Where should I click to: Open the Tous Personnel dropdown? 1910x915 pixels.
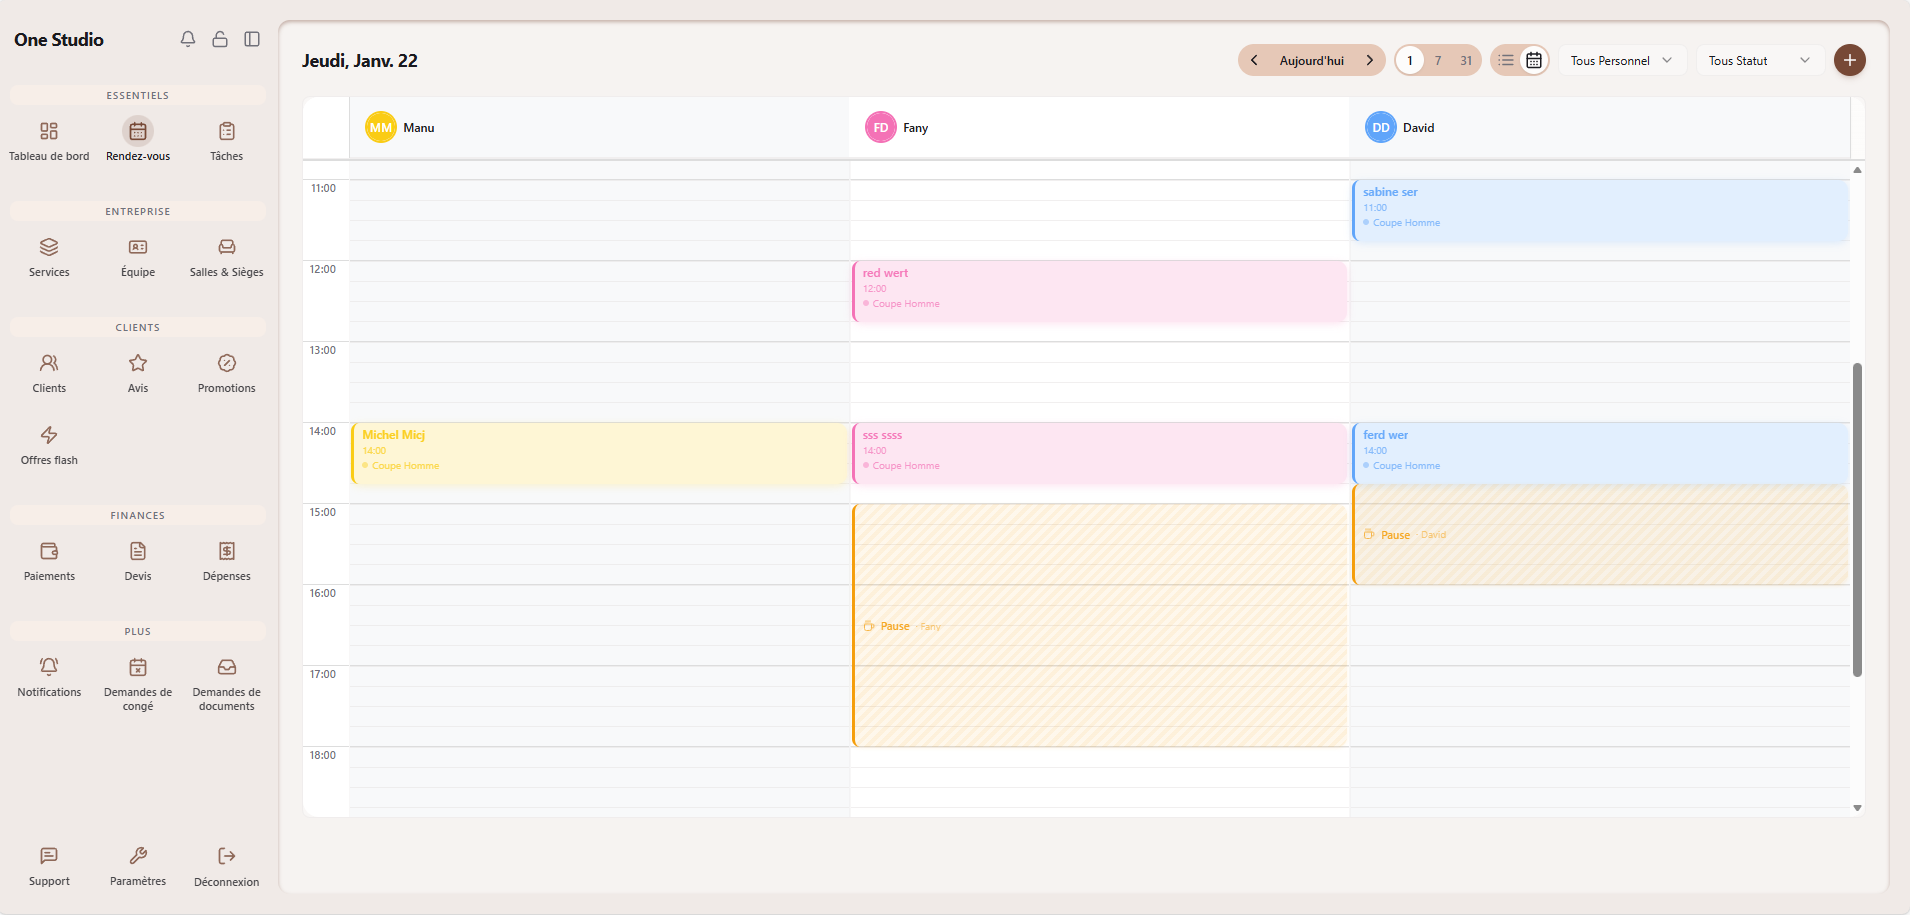[x=1620, y=60]
